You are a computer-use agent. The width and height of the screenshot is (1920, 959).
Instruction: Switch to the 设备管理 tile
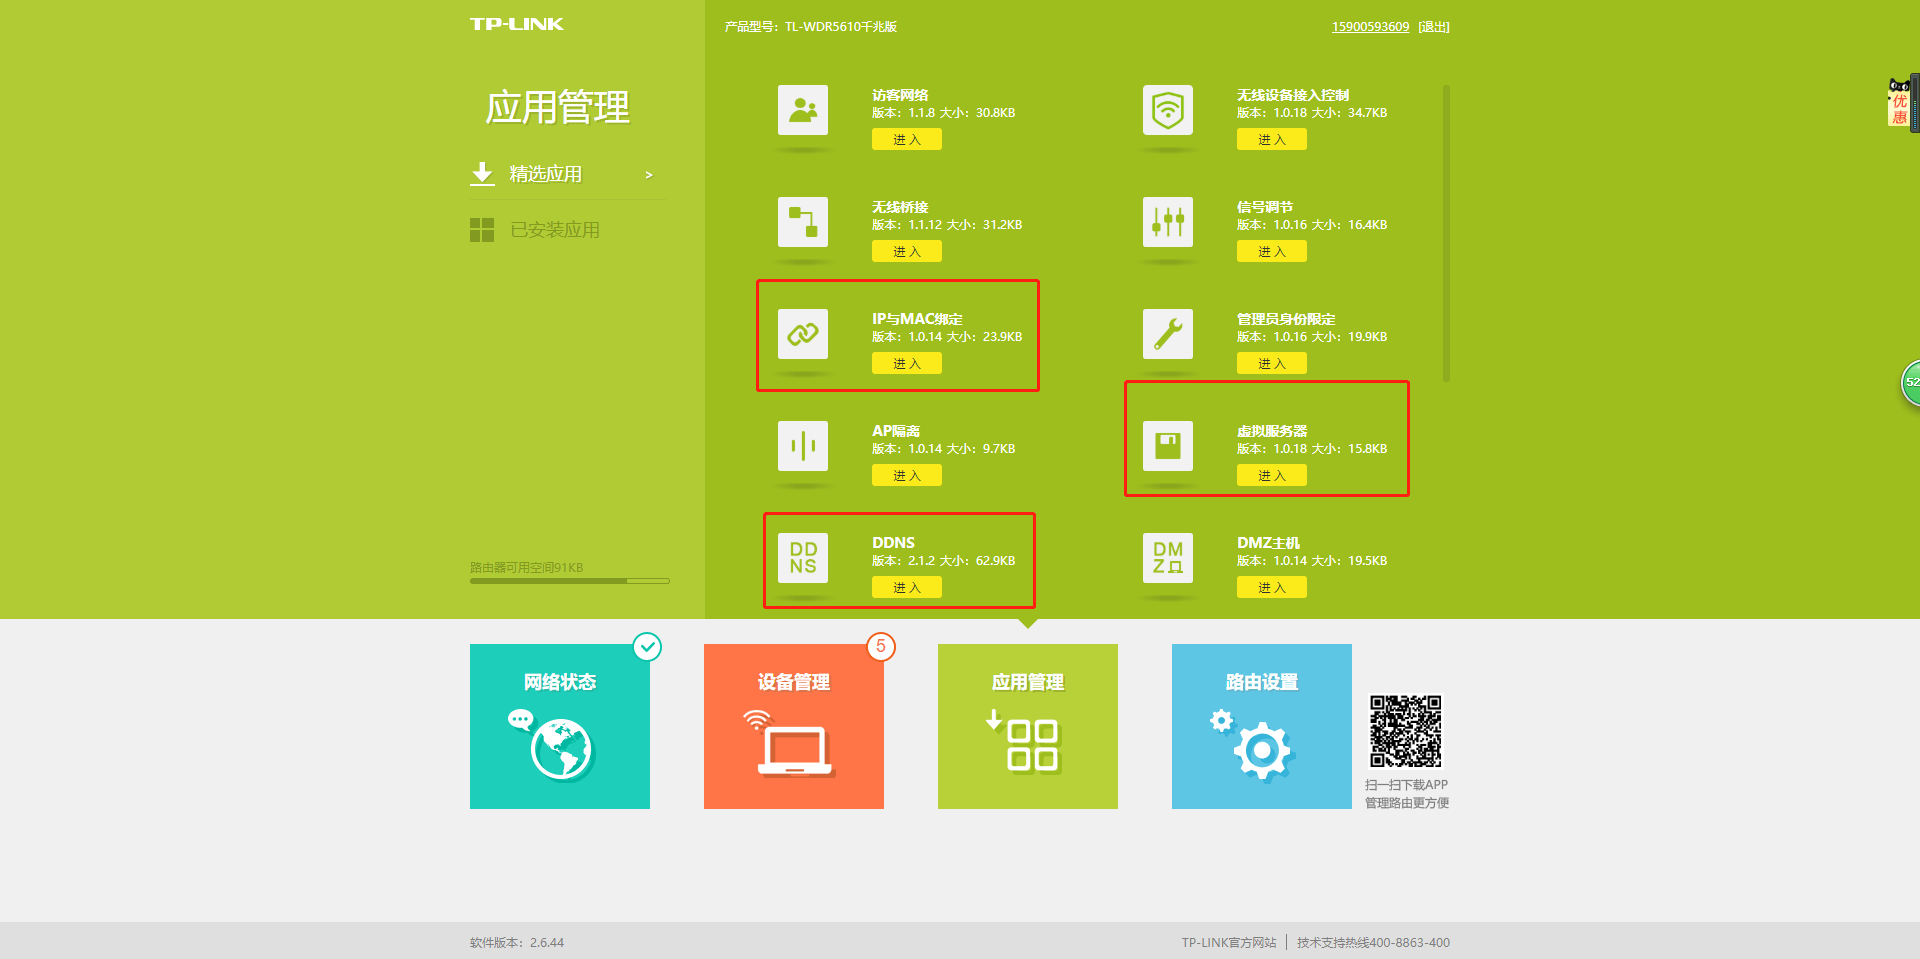(x=794, y=726)
